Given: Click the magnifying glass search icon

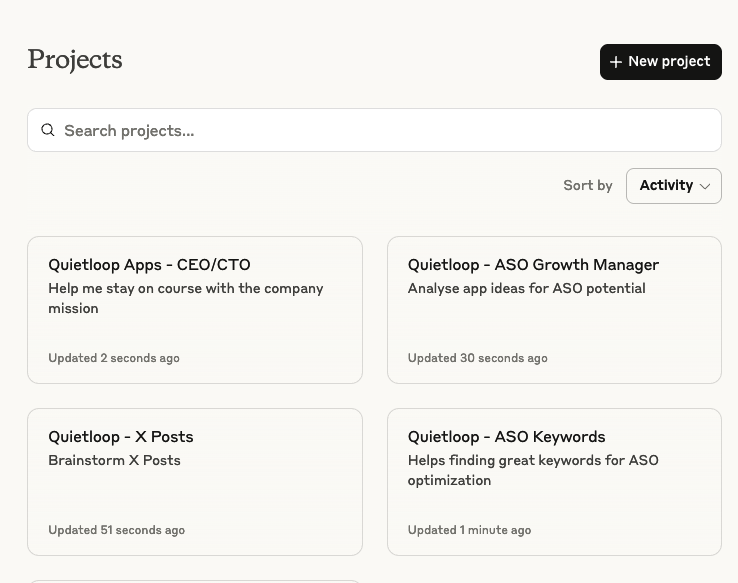Looking at the screenshot, I should [x=48, y=130].
